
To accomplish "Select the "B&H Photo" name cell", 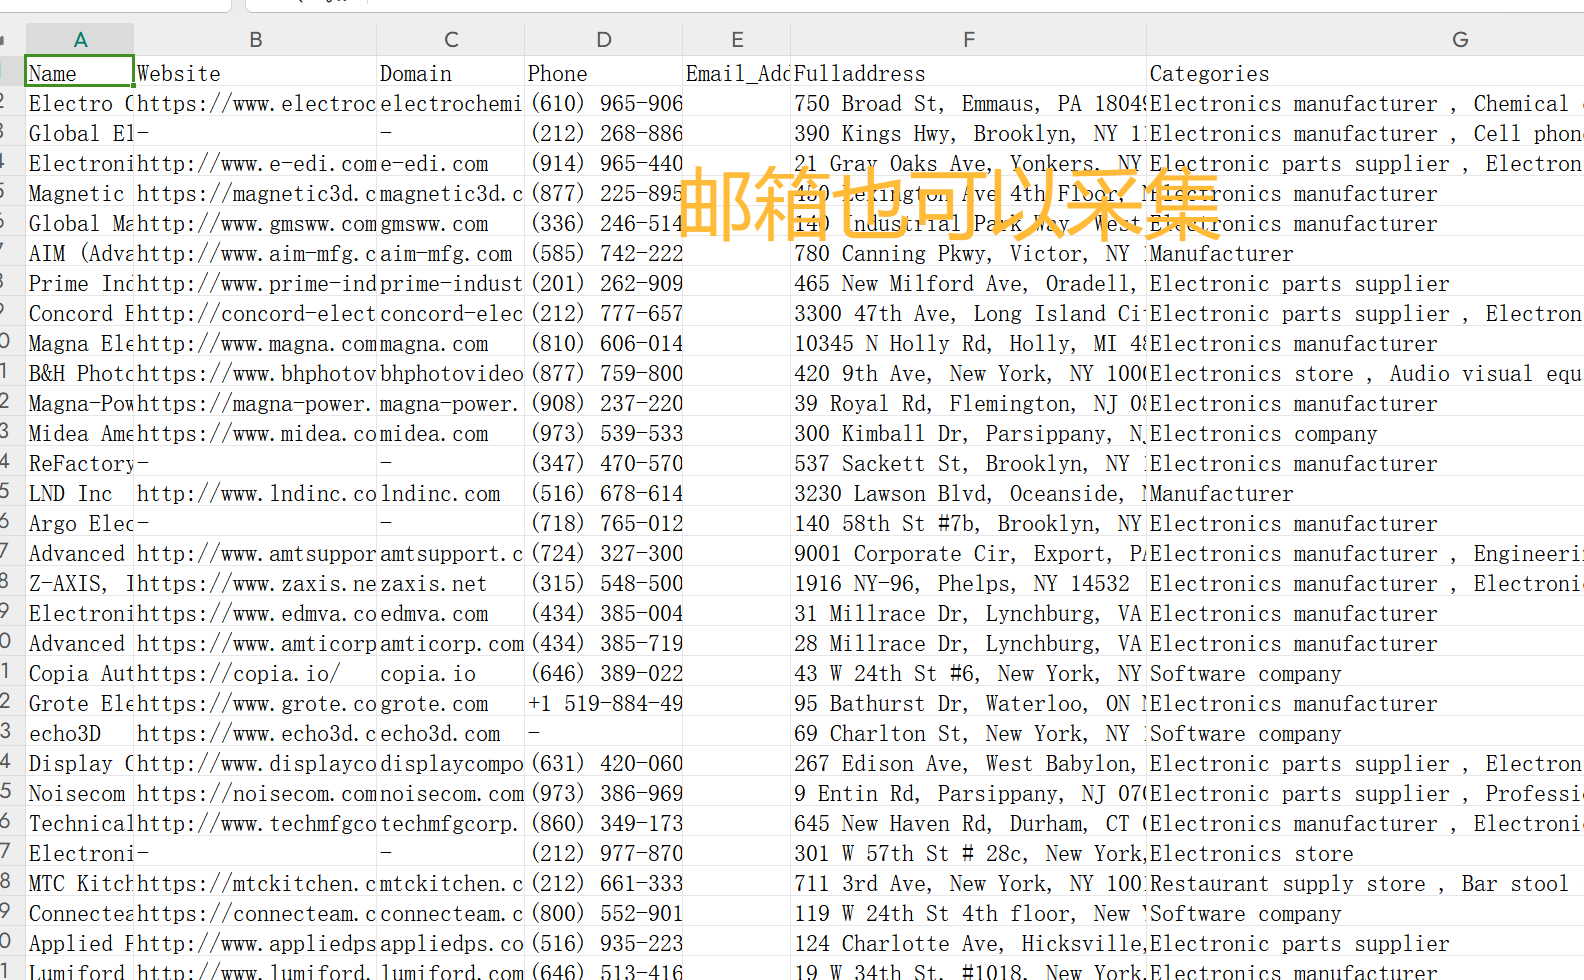I will click(x=80, y=373).
